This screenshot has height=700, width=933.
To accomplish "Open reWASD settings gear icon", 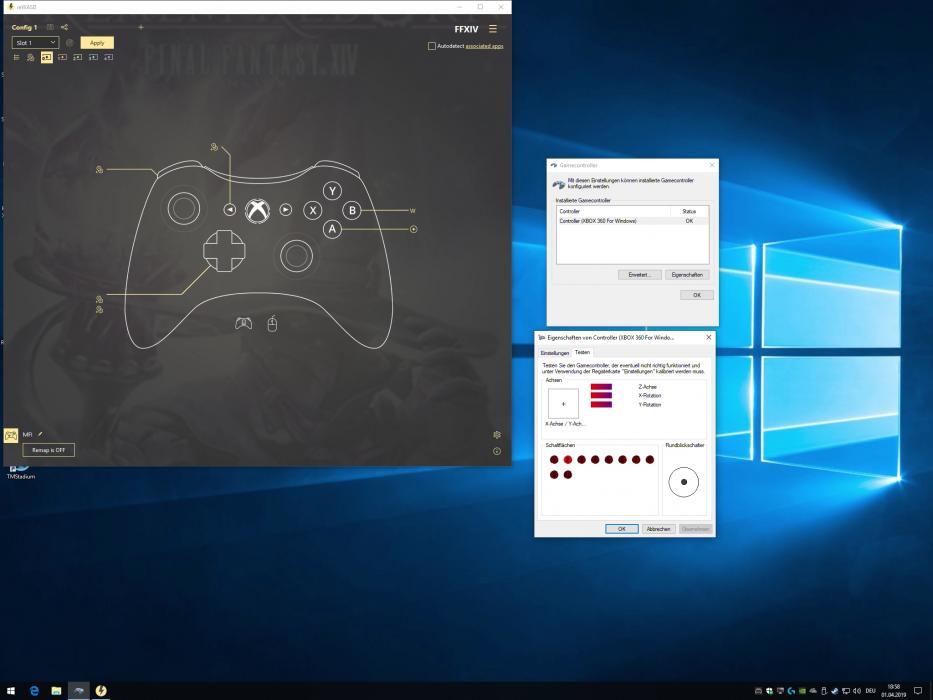I will pos(497,435).
